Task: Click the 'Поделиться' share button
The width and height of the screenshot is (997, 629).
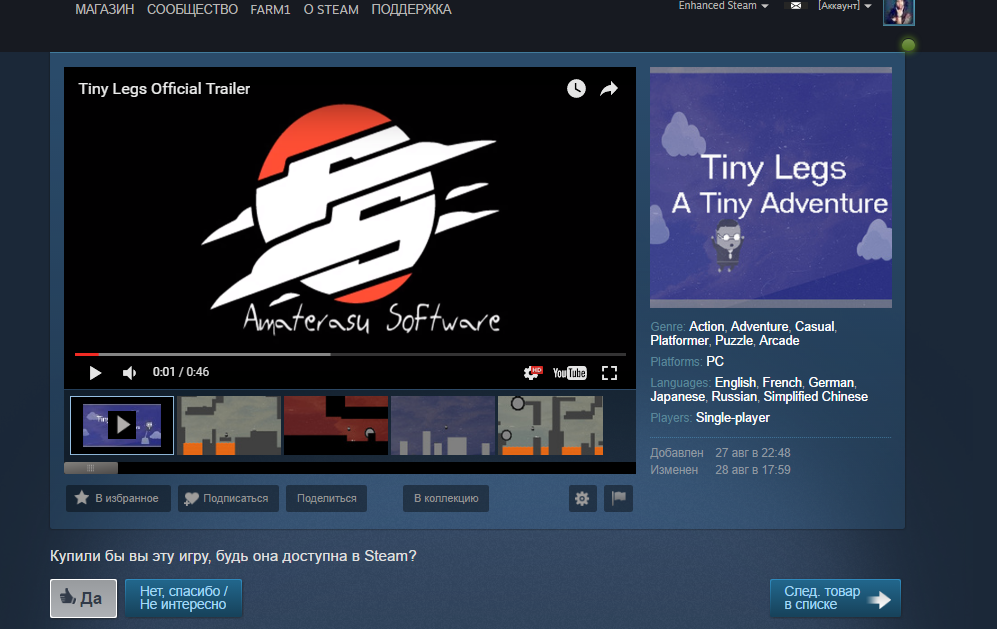Action: coord(326,498)
